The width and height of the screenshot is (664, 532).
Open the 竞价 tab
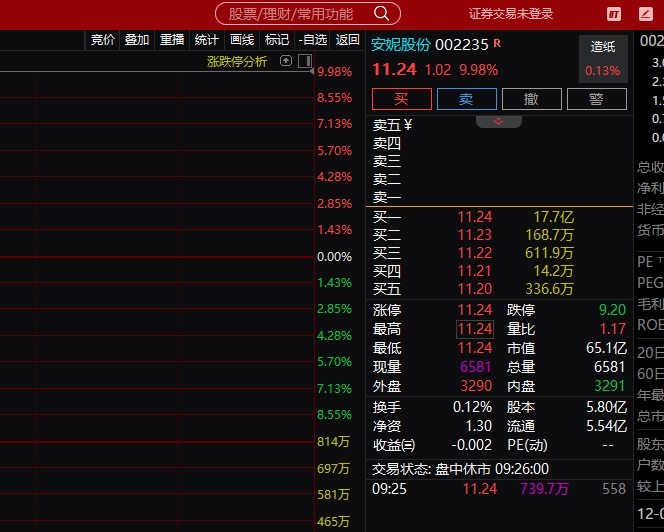[x=103, y=40]
